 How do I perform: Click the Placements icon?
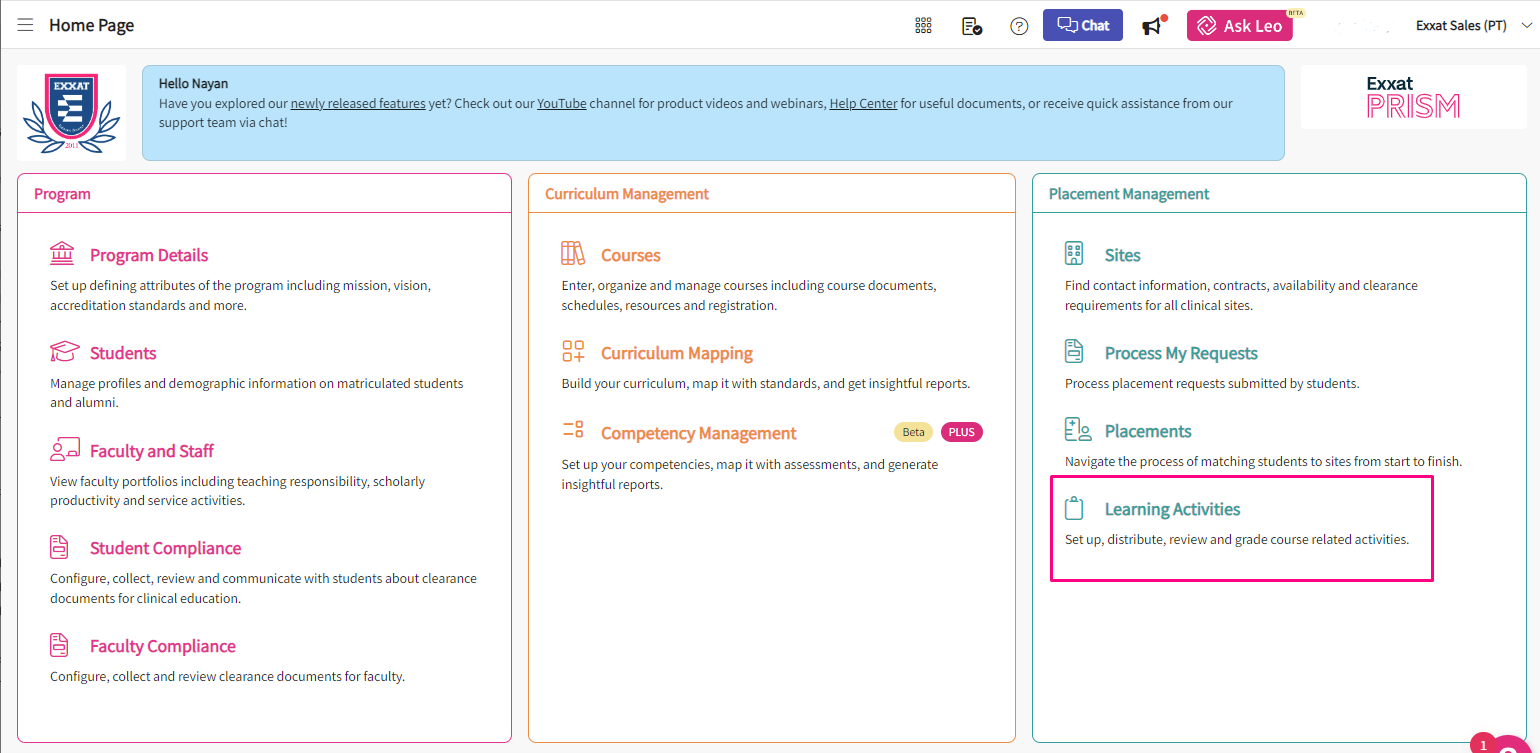pyautogui.click(x=1078, y=430)
